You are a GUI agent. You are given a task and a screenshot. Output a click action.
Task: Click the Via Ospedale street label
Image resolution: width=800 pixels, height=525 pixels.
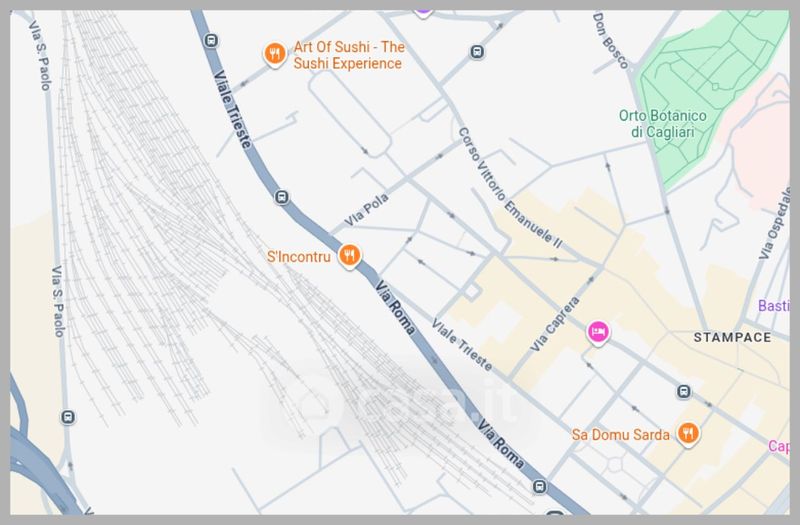[776, 224]
